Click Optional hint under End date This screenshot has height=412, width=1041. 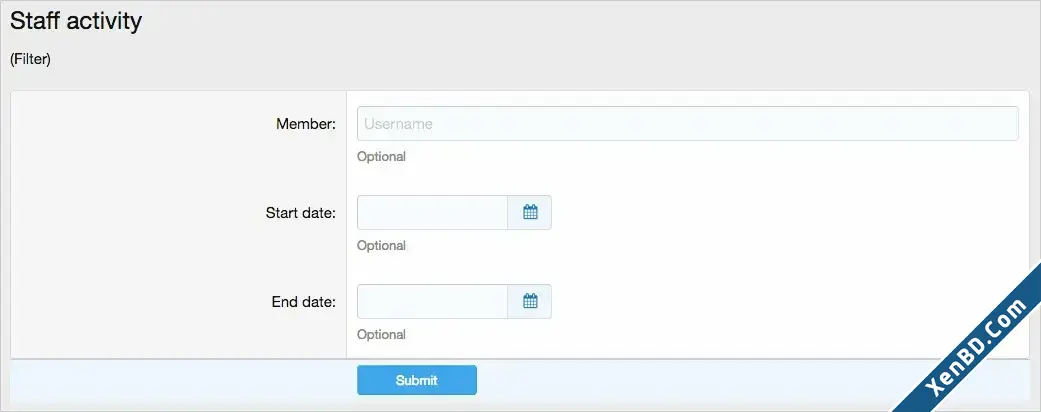[381, 334]
